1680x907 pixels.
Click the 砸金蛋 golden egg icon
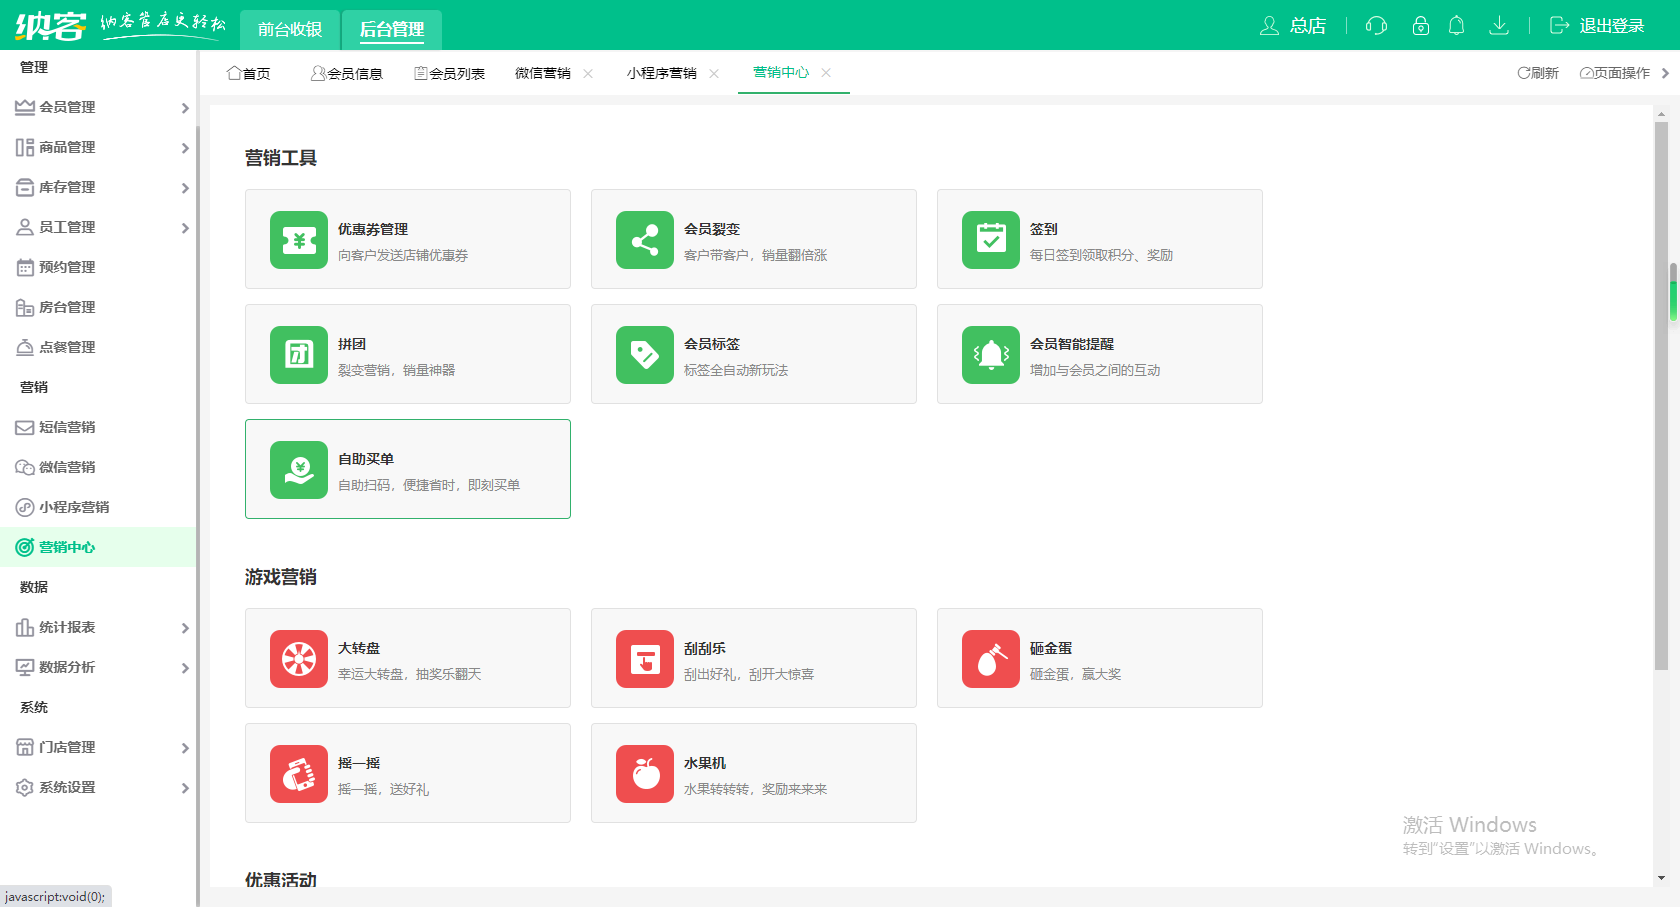click(990, 659)
